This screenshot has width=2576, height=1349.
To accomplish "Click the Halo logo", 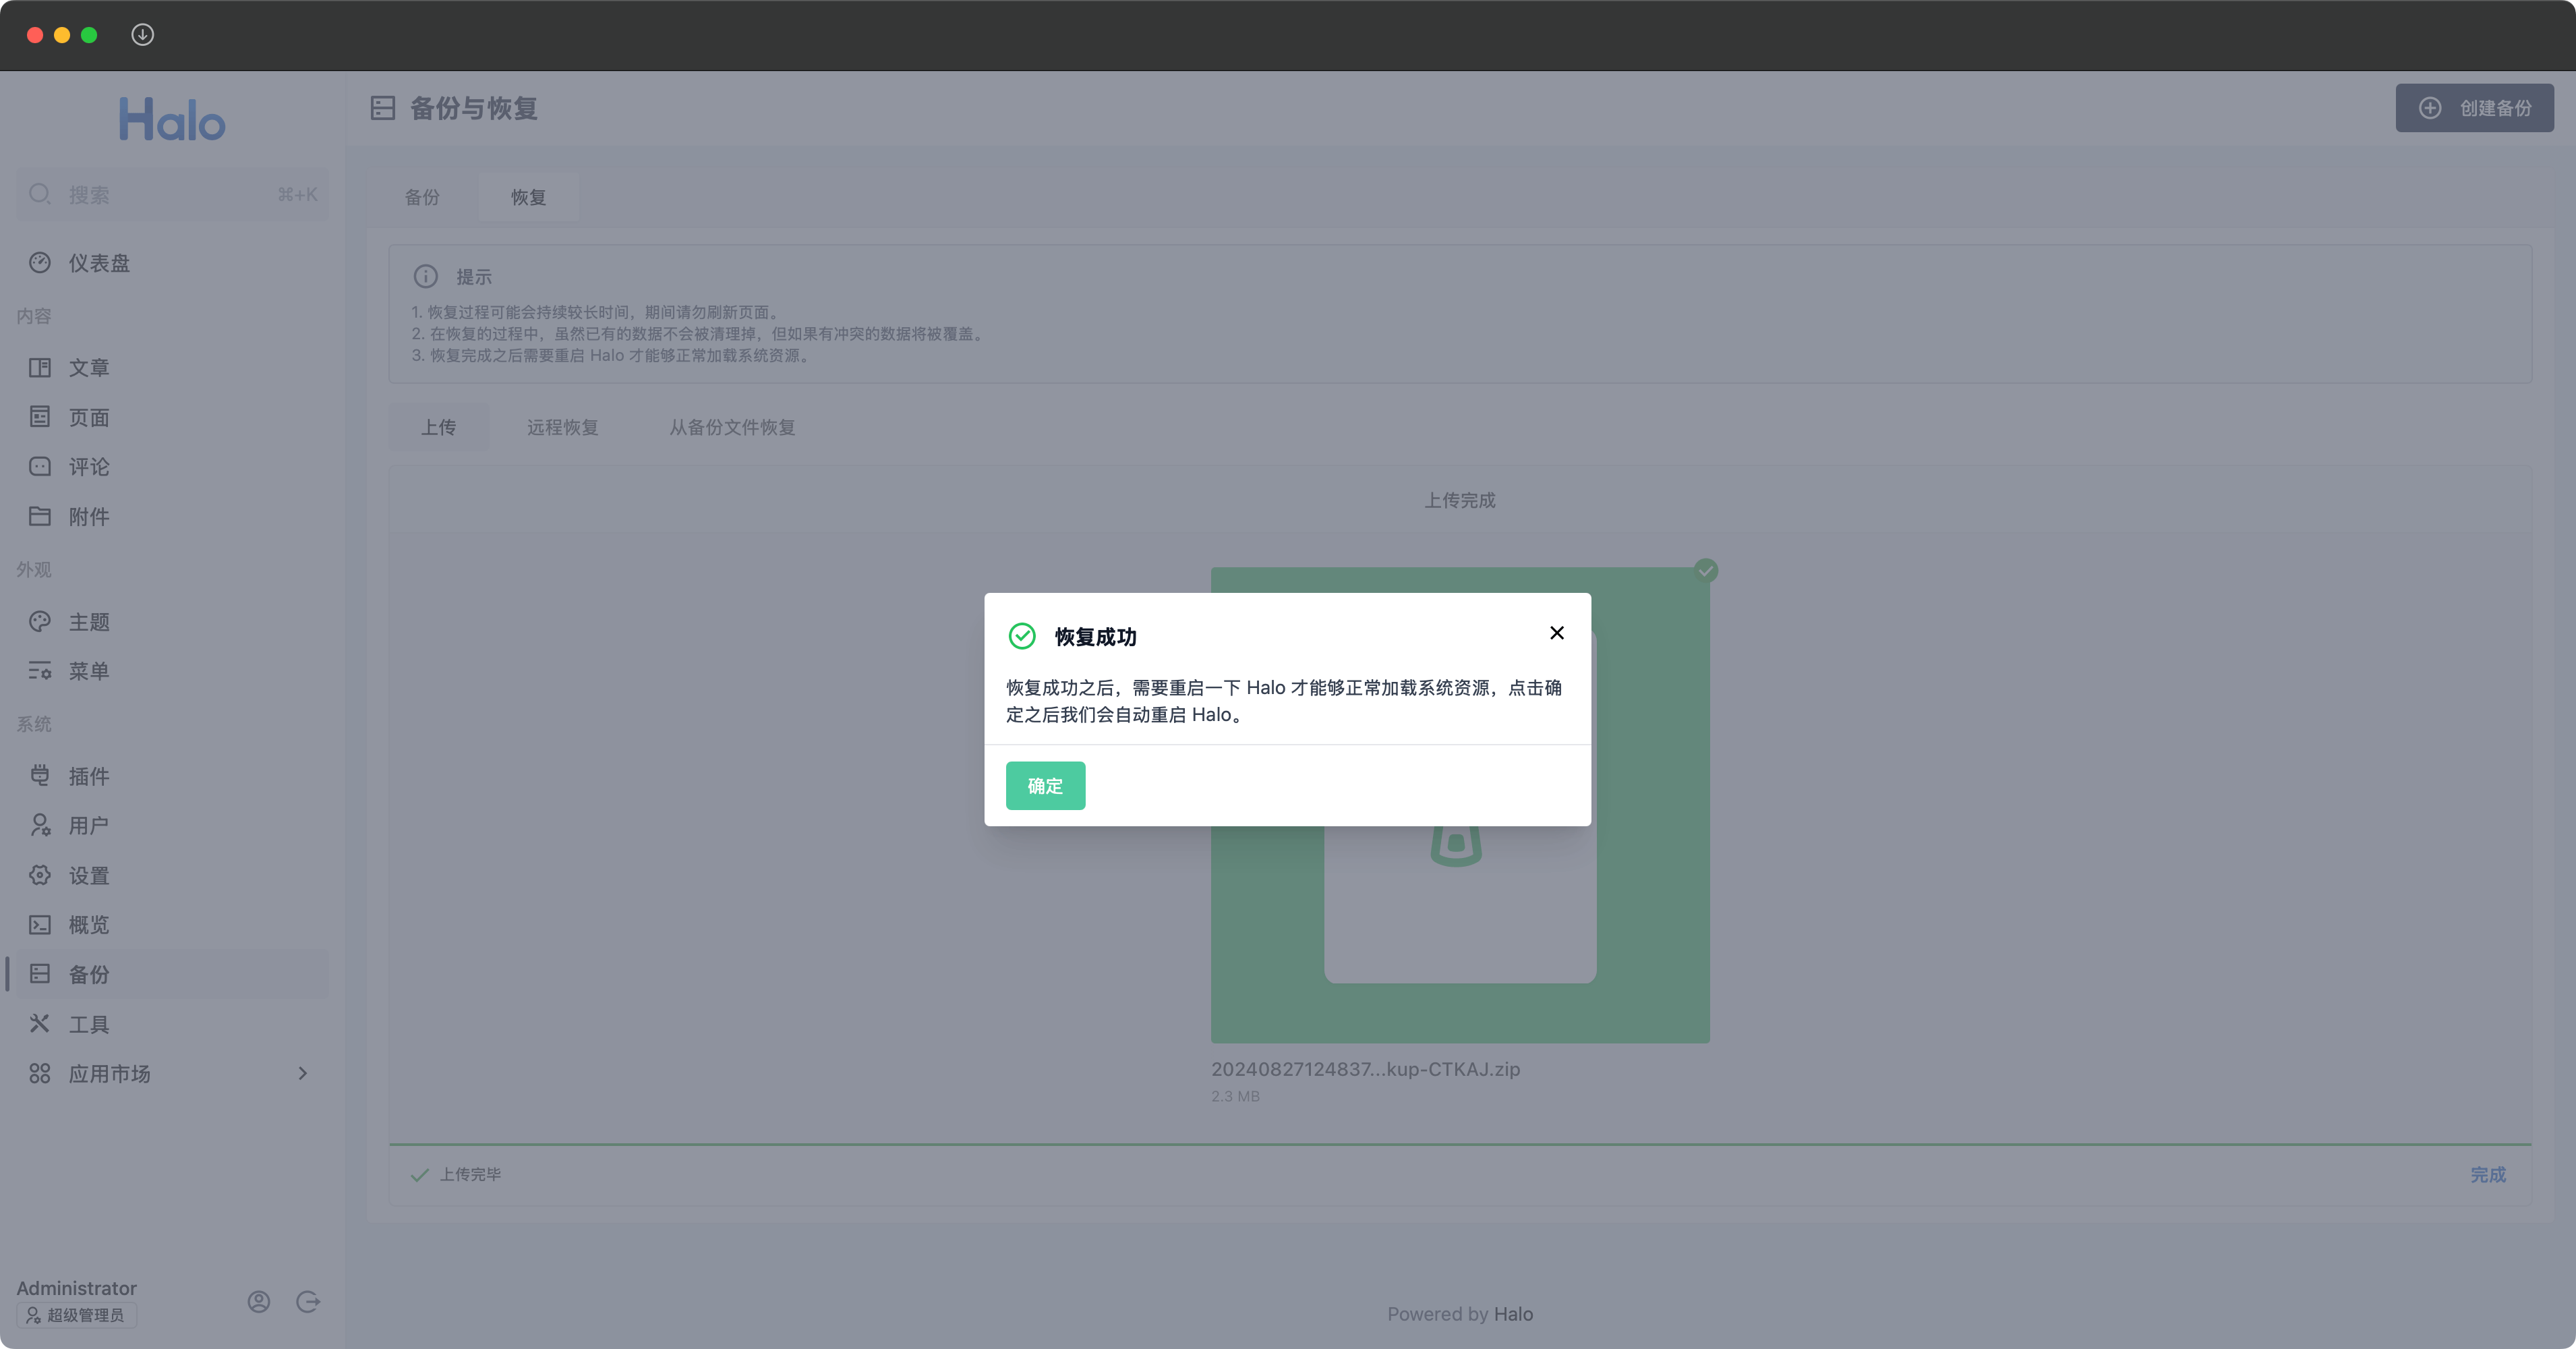I will tap(172, 119).
